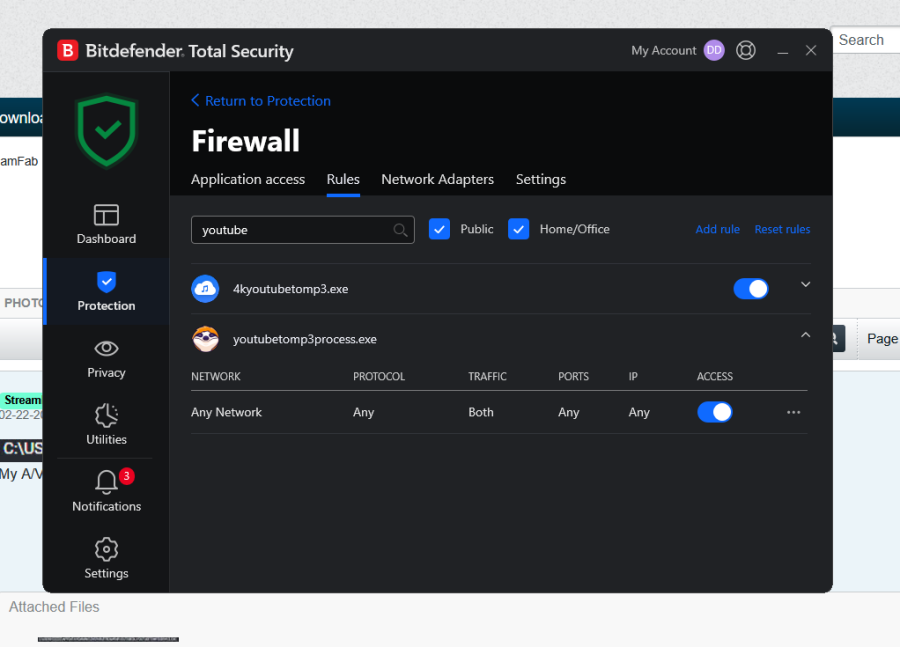The height and width of the screenshot is (647, 900).
Task: Switch to the Application access tab
Action: [248, 180]
